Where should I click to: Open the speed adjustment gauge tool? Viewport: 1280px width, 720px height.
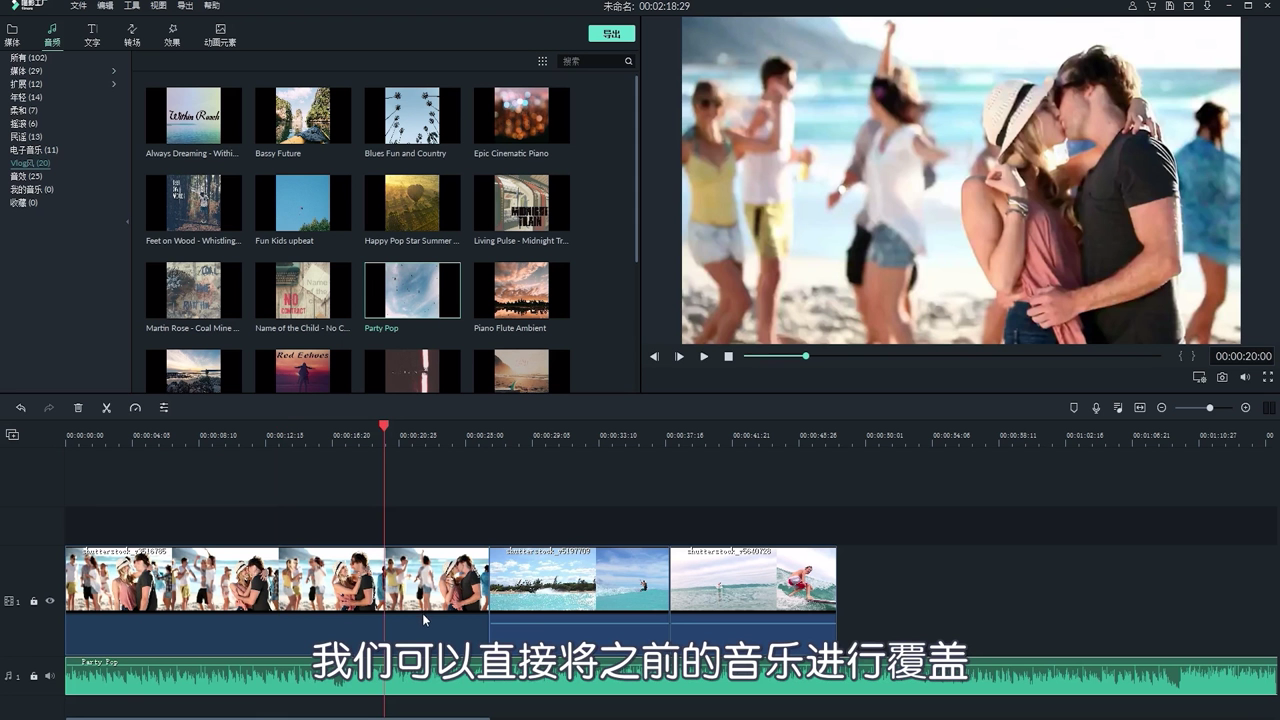click(135, 408)
